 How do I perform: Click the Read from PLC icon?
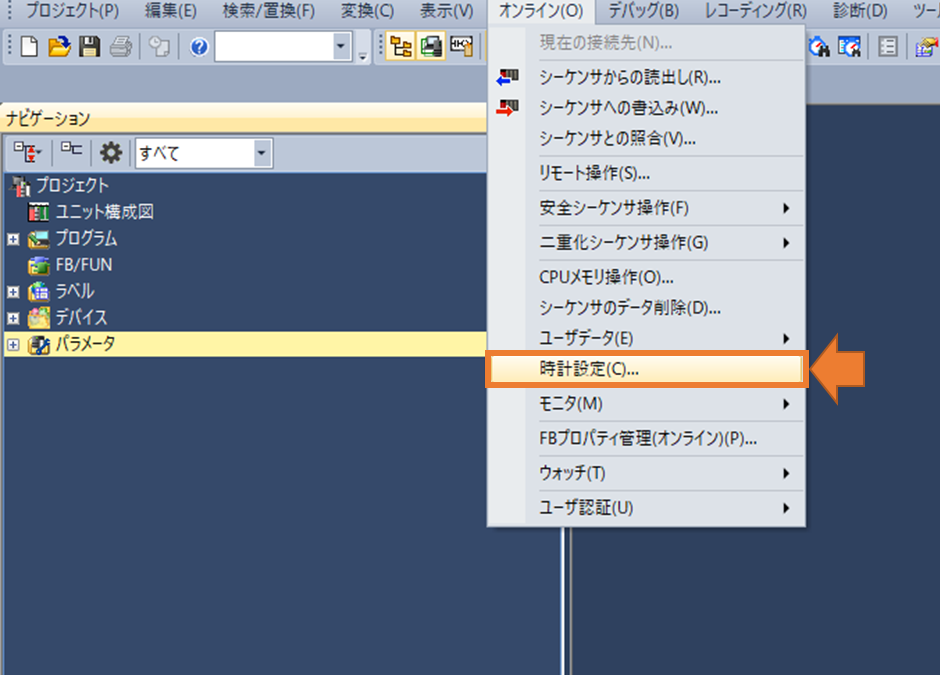pyautogui.click(x=508, y=76)
